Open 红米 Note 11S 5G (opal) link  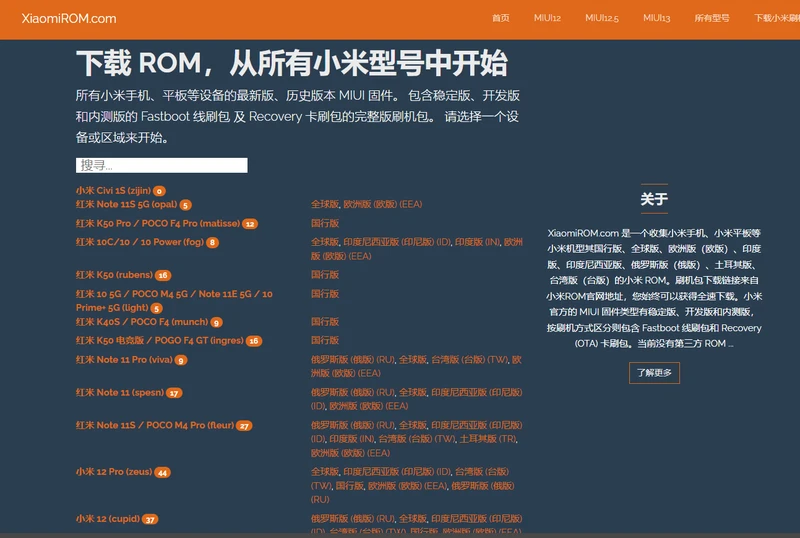coord(127,204)
